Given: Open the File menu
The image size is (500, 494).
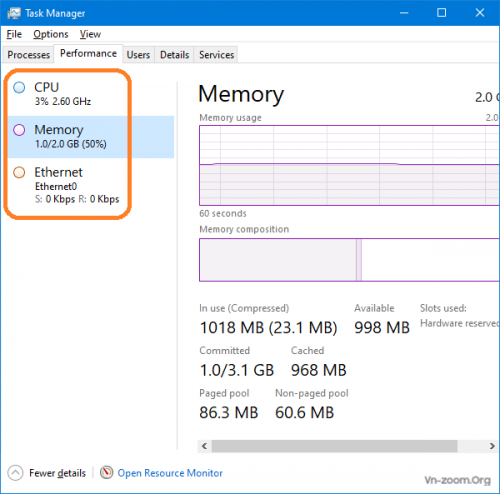Looking at the screenshot, I should [14, 34].
